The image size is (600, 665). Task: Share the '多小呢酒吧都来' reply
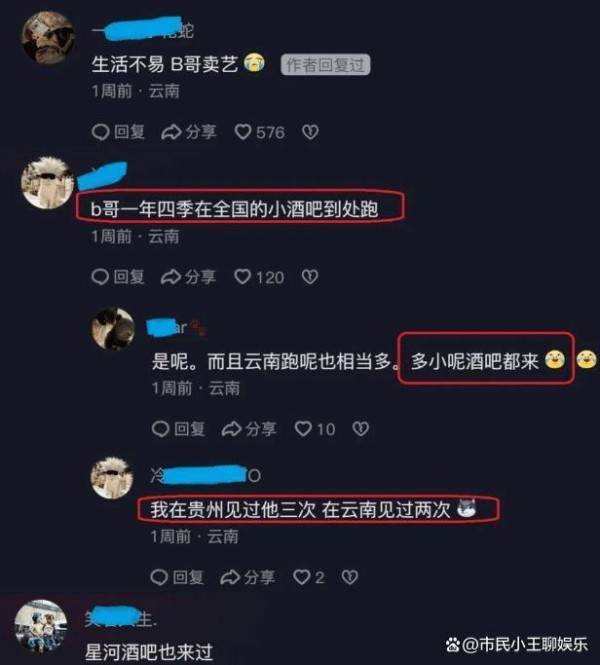coord(249,429)
